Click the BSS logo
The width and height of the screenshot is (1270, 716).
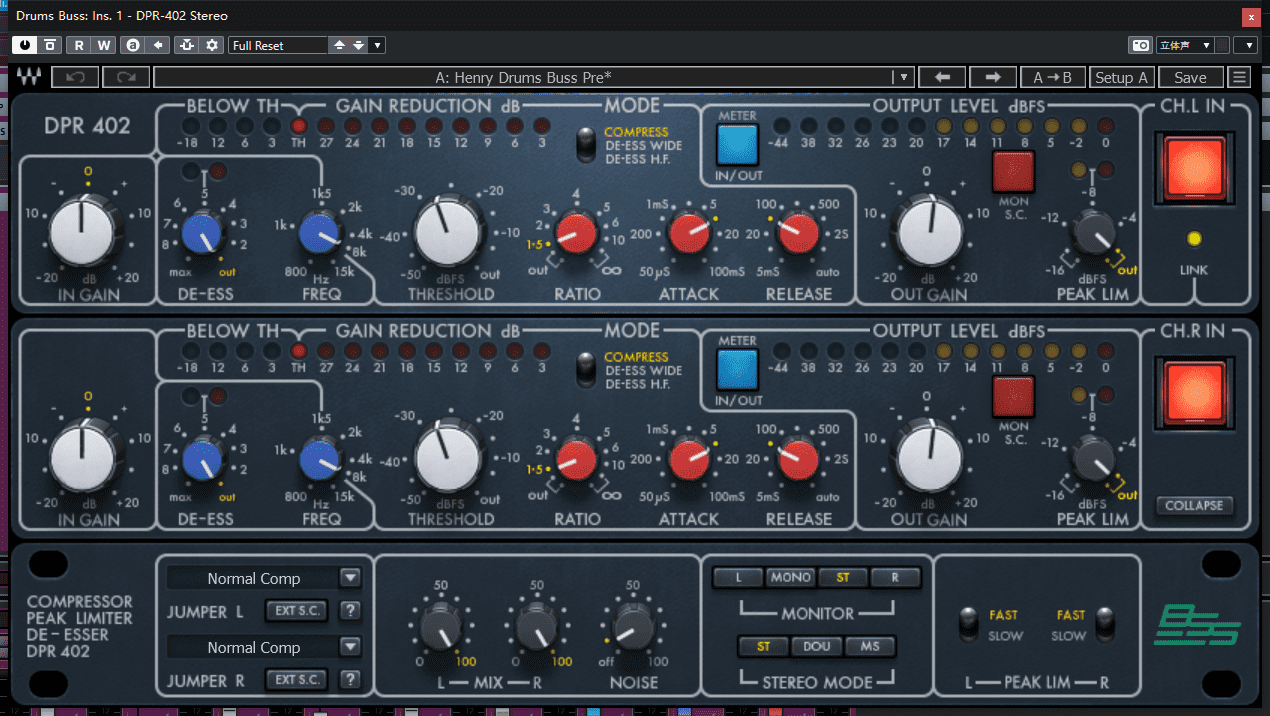pos(1197,626)
